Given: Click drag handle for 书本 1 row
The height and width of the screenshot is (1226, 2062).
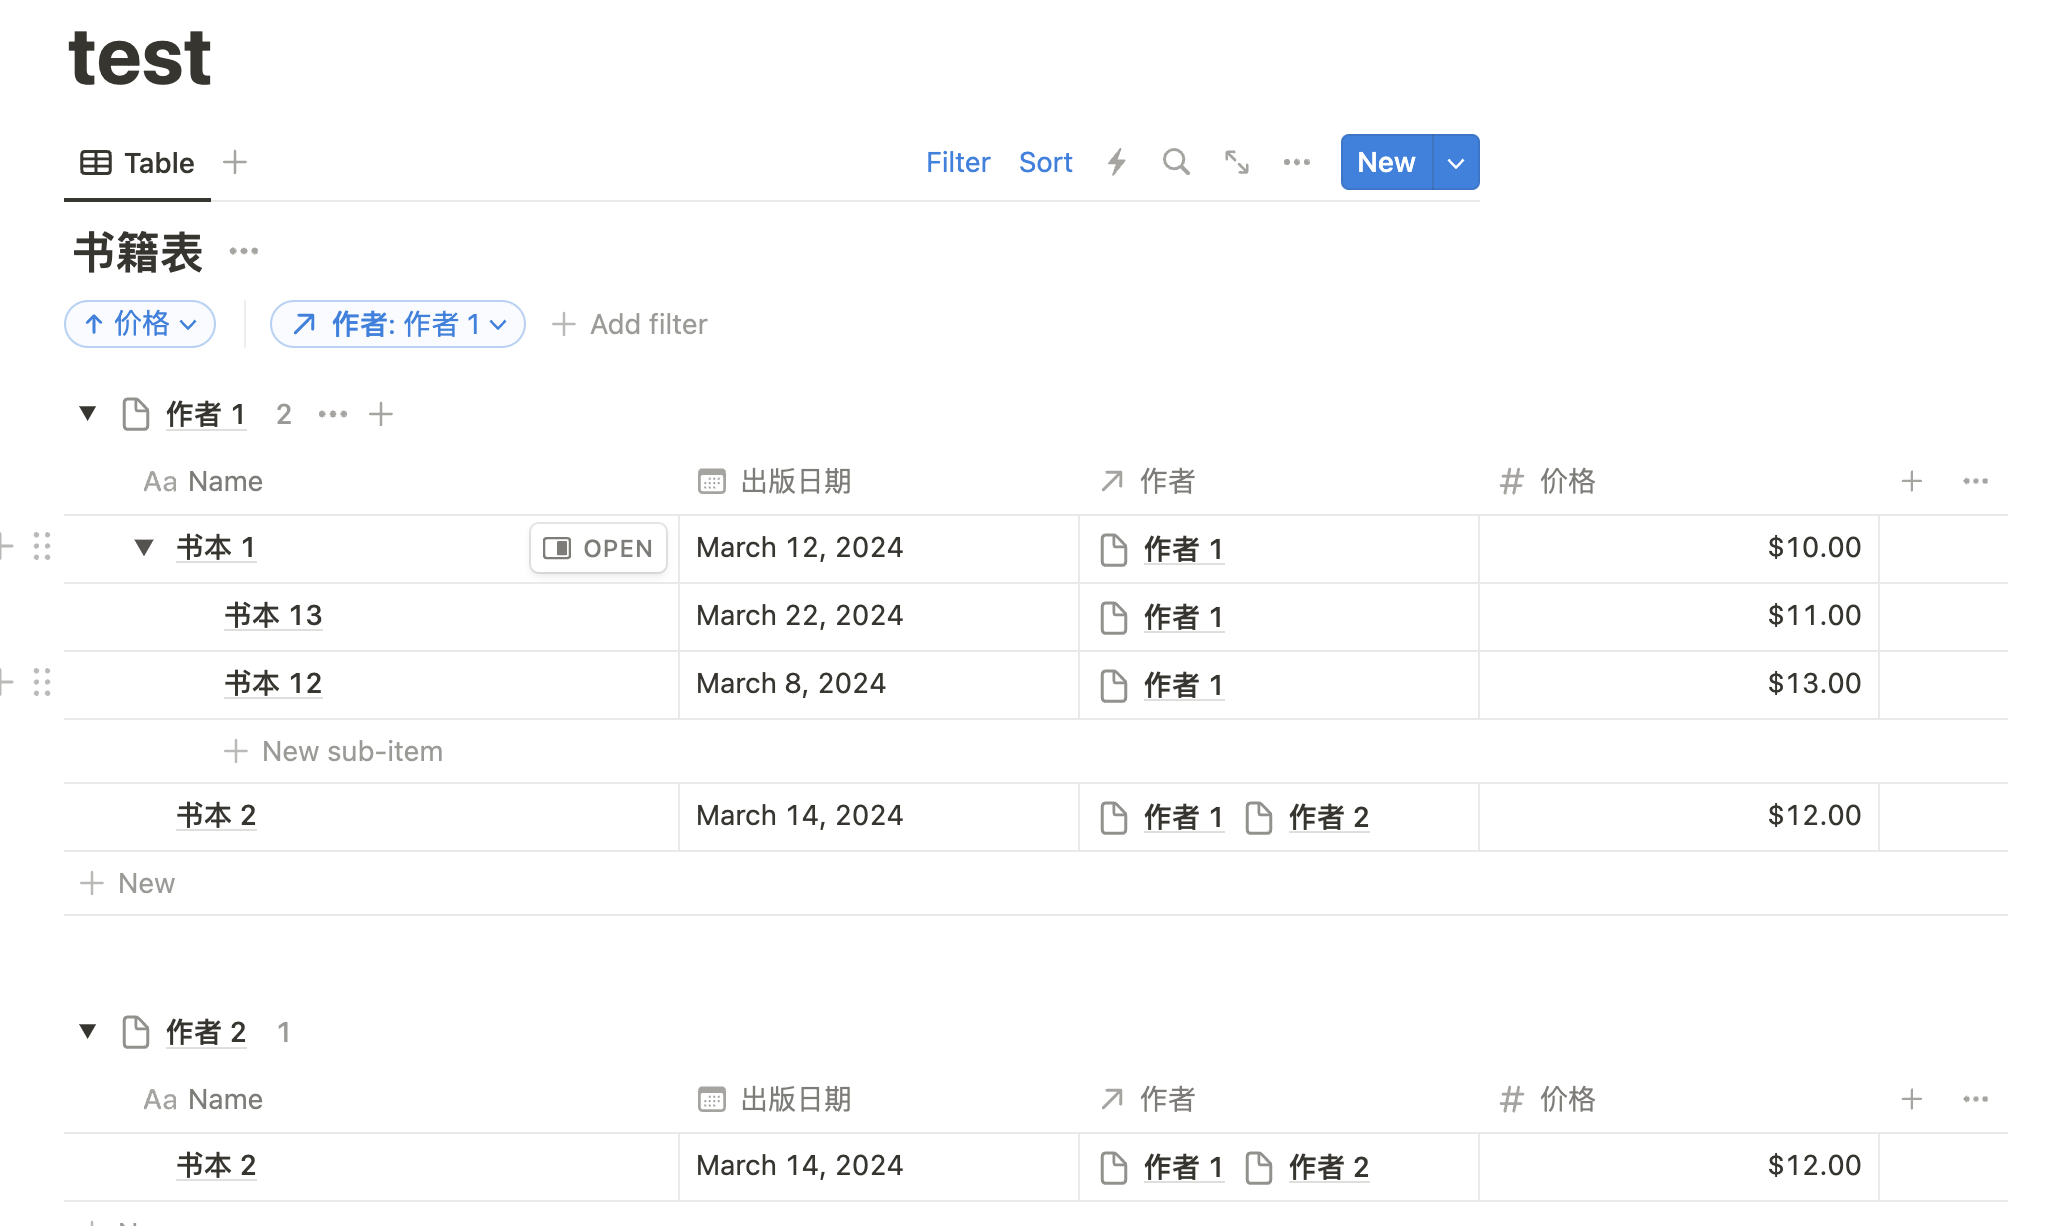Looking at the screenshot, I should point(42,546).
